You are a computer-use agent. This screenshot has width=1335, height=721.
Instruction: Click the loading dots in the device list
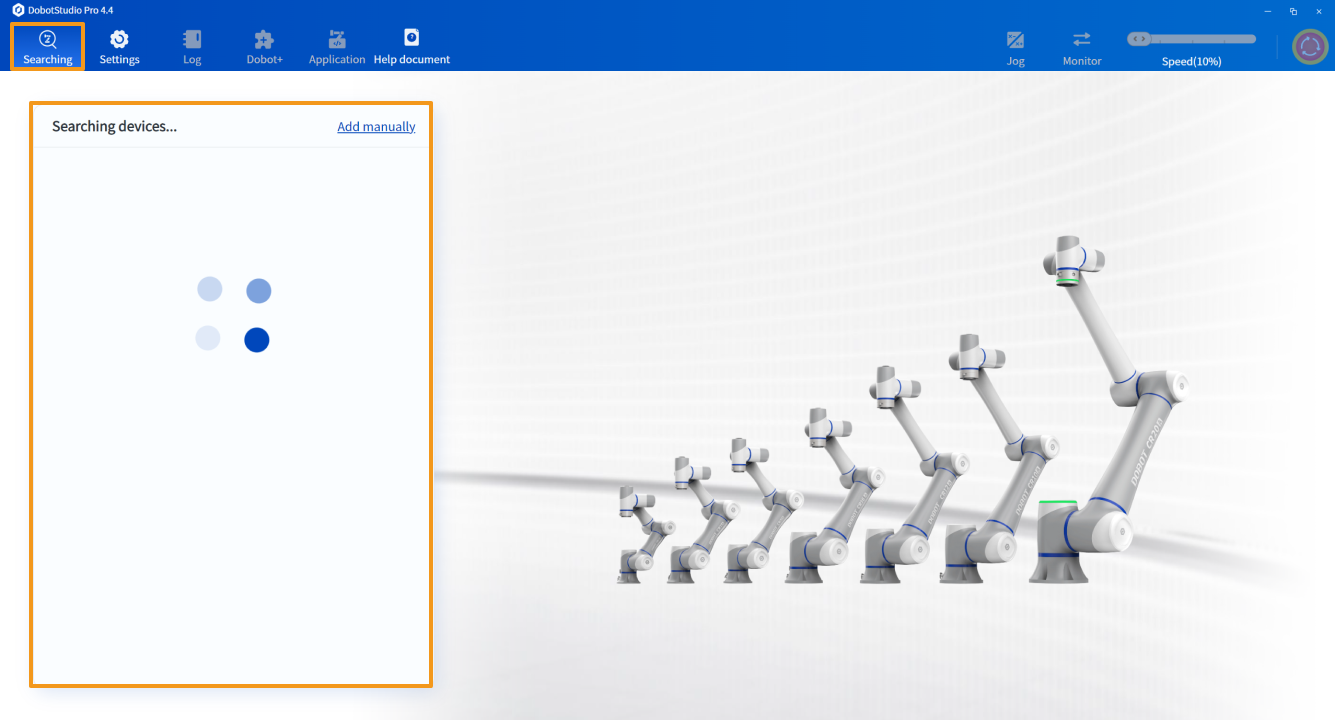(232, 314)
